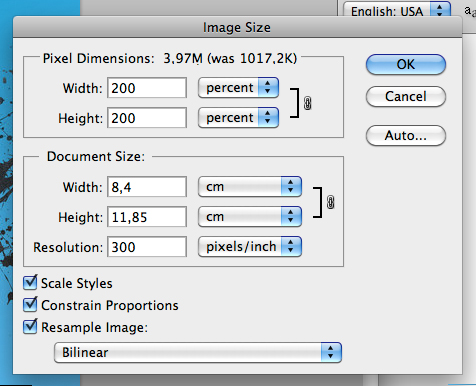Open the pixels/inch resolution unit dropdown
Image resolution: width=476 pixels, height=386 pixels.
(x=250, y=247)
